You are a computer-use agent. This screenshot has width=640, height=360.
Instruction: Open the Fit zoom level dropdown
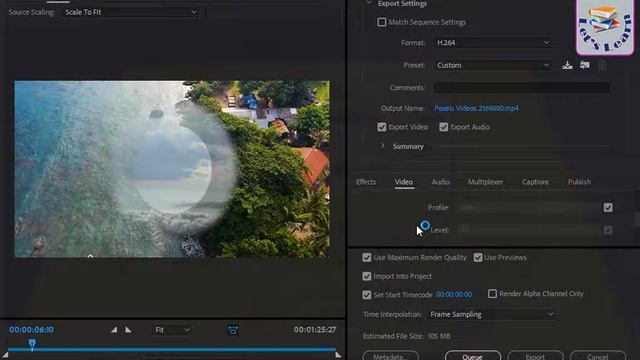[172, 330]
